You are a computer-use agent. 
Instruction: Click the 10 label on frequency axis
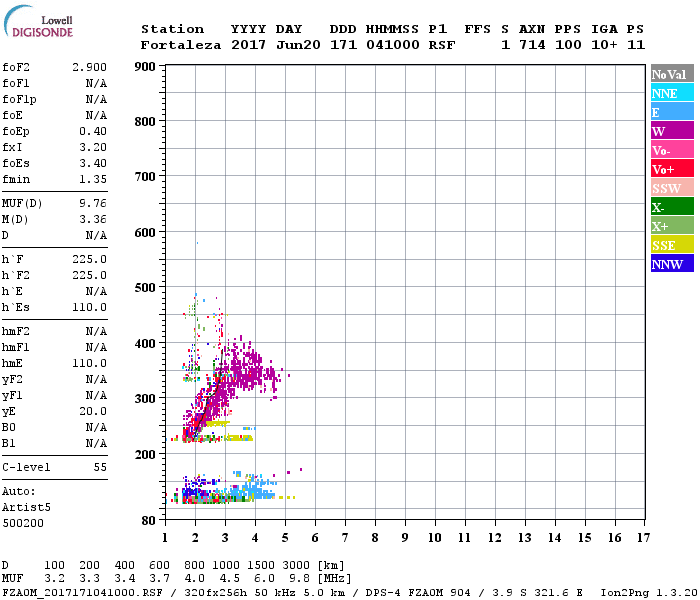point(435,538)
